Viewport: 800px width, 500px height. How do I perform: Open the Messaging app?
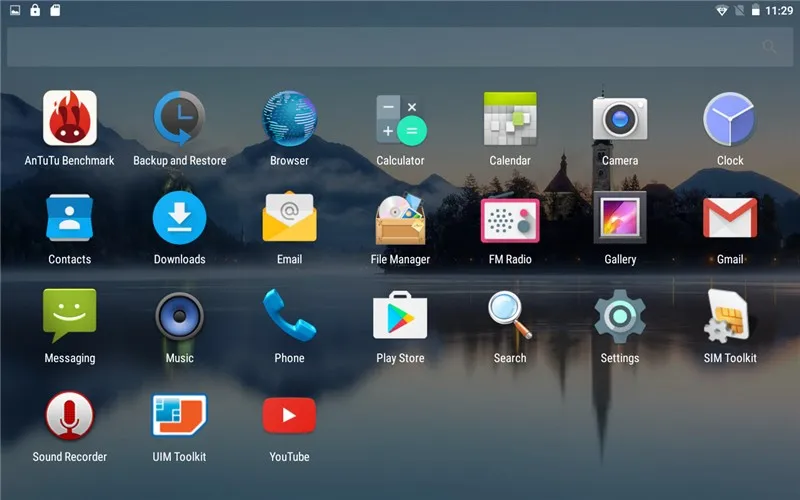tap(69, 315)
